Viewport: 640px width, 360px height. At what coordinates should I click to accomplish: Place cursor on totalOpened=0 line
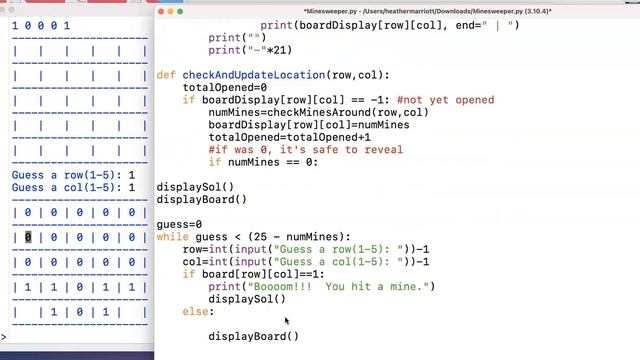(224, 88)
